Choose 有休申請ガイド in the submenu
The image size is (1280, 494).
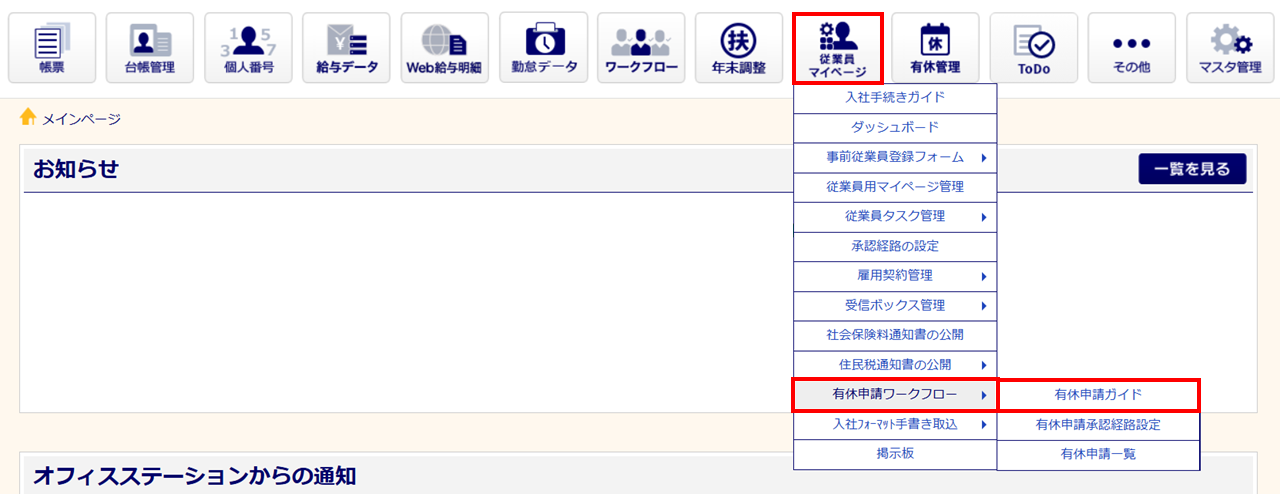point(1098,395)
